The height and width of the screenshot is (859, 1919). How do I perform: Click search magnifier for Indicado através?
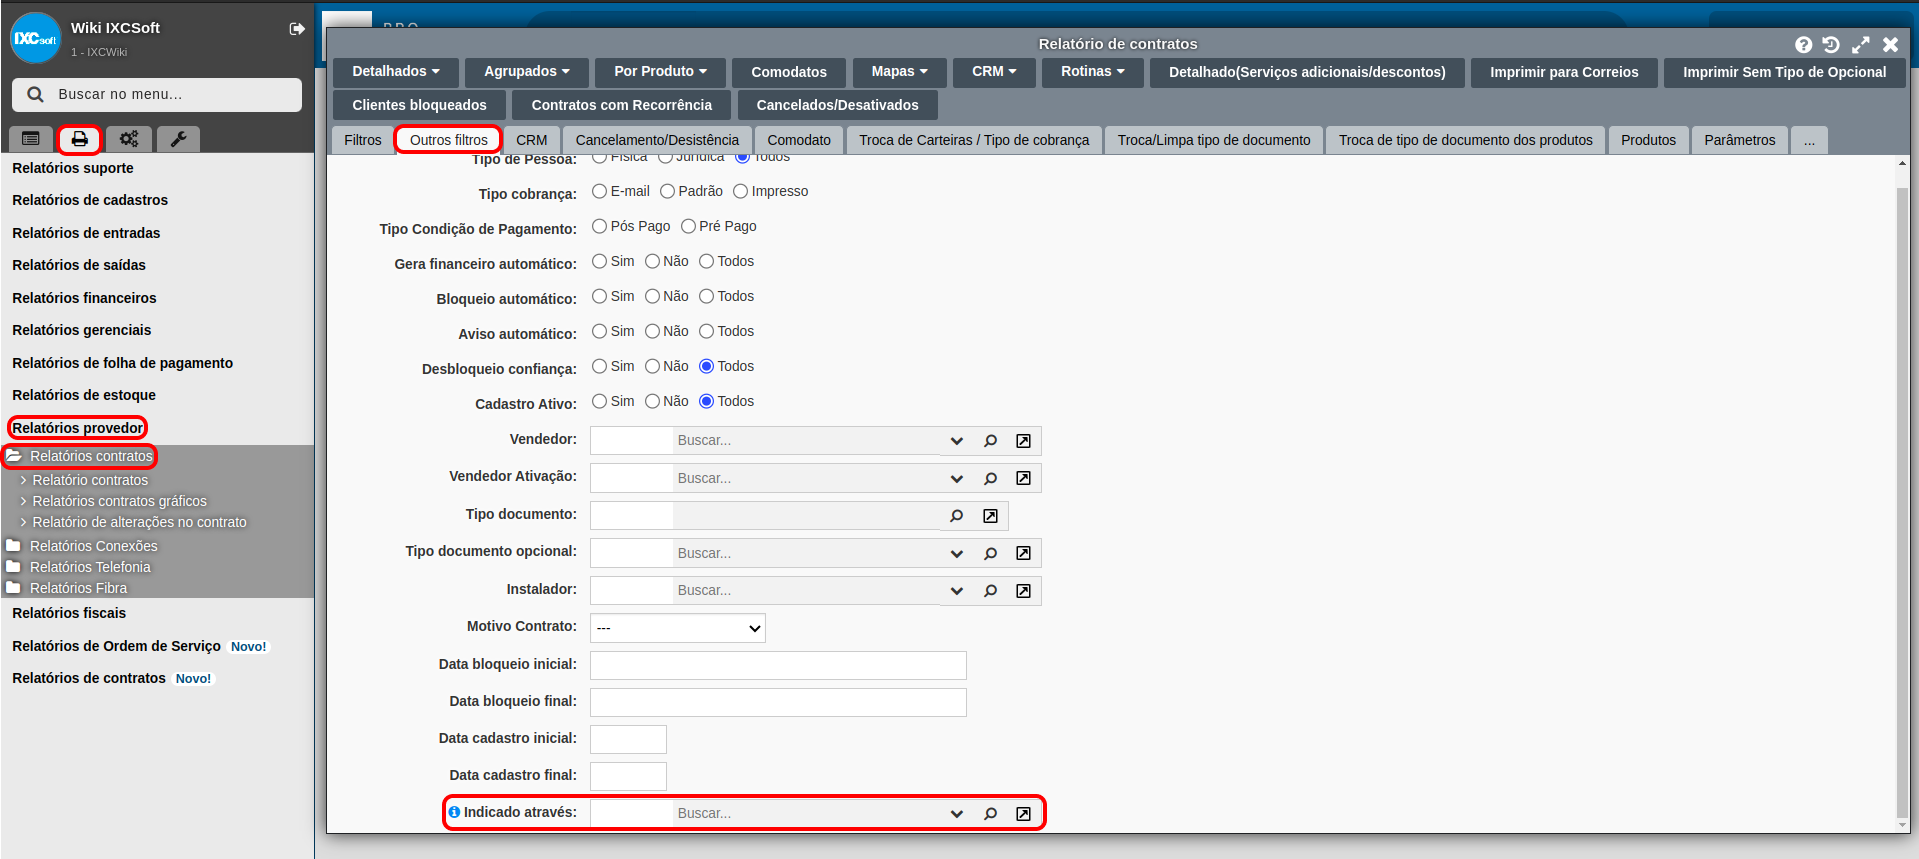[990, 813]
